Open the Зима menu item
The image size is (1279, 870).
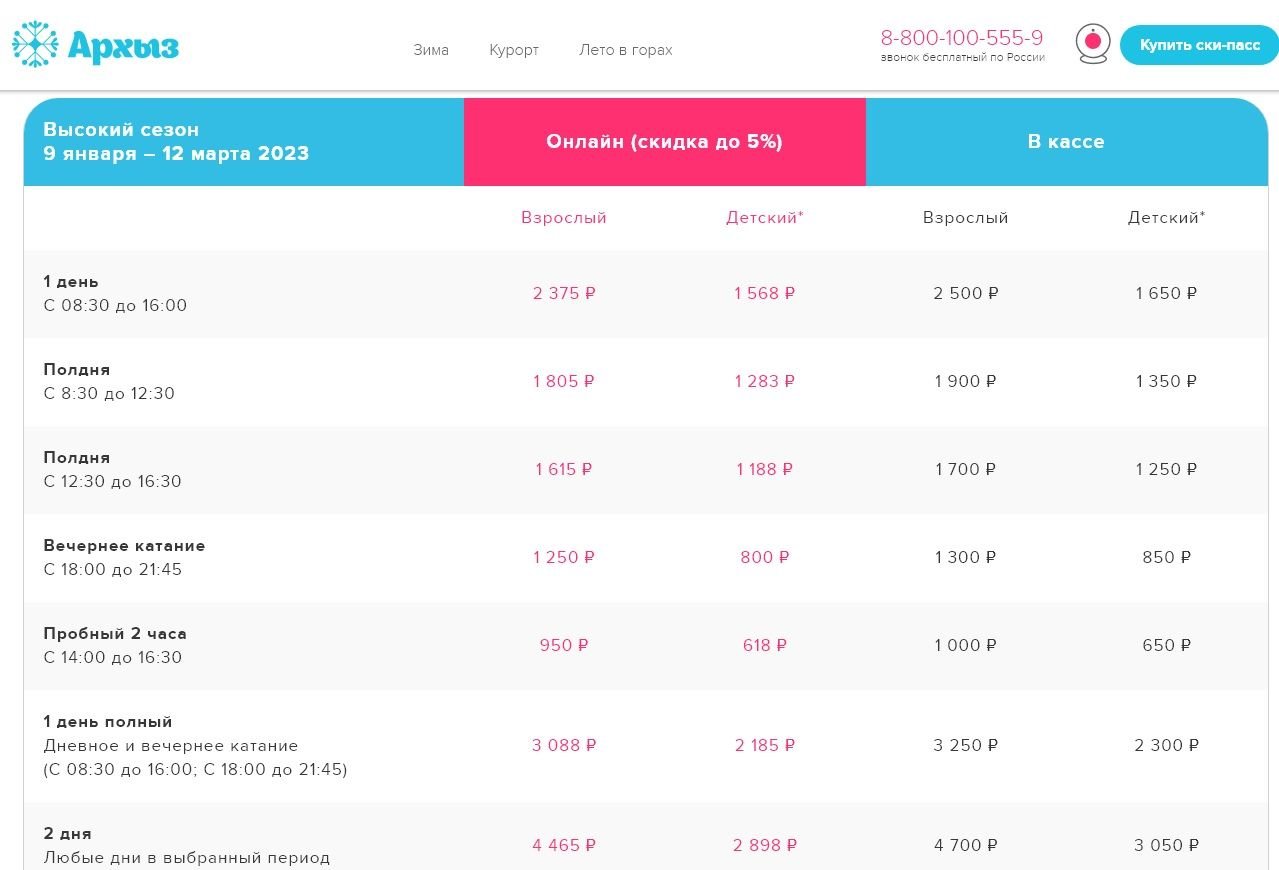(x=431, y=50)
